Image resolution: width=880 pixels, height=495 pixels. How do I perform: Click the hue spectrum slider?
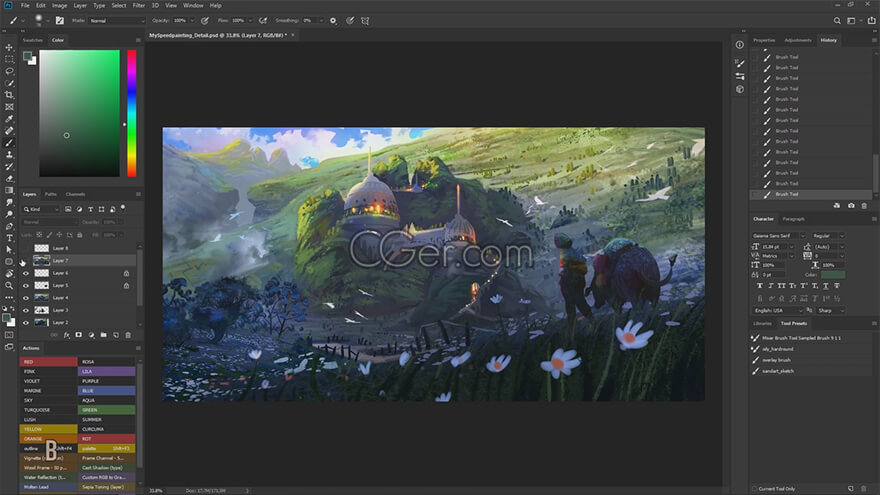132,113
